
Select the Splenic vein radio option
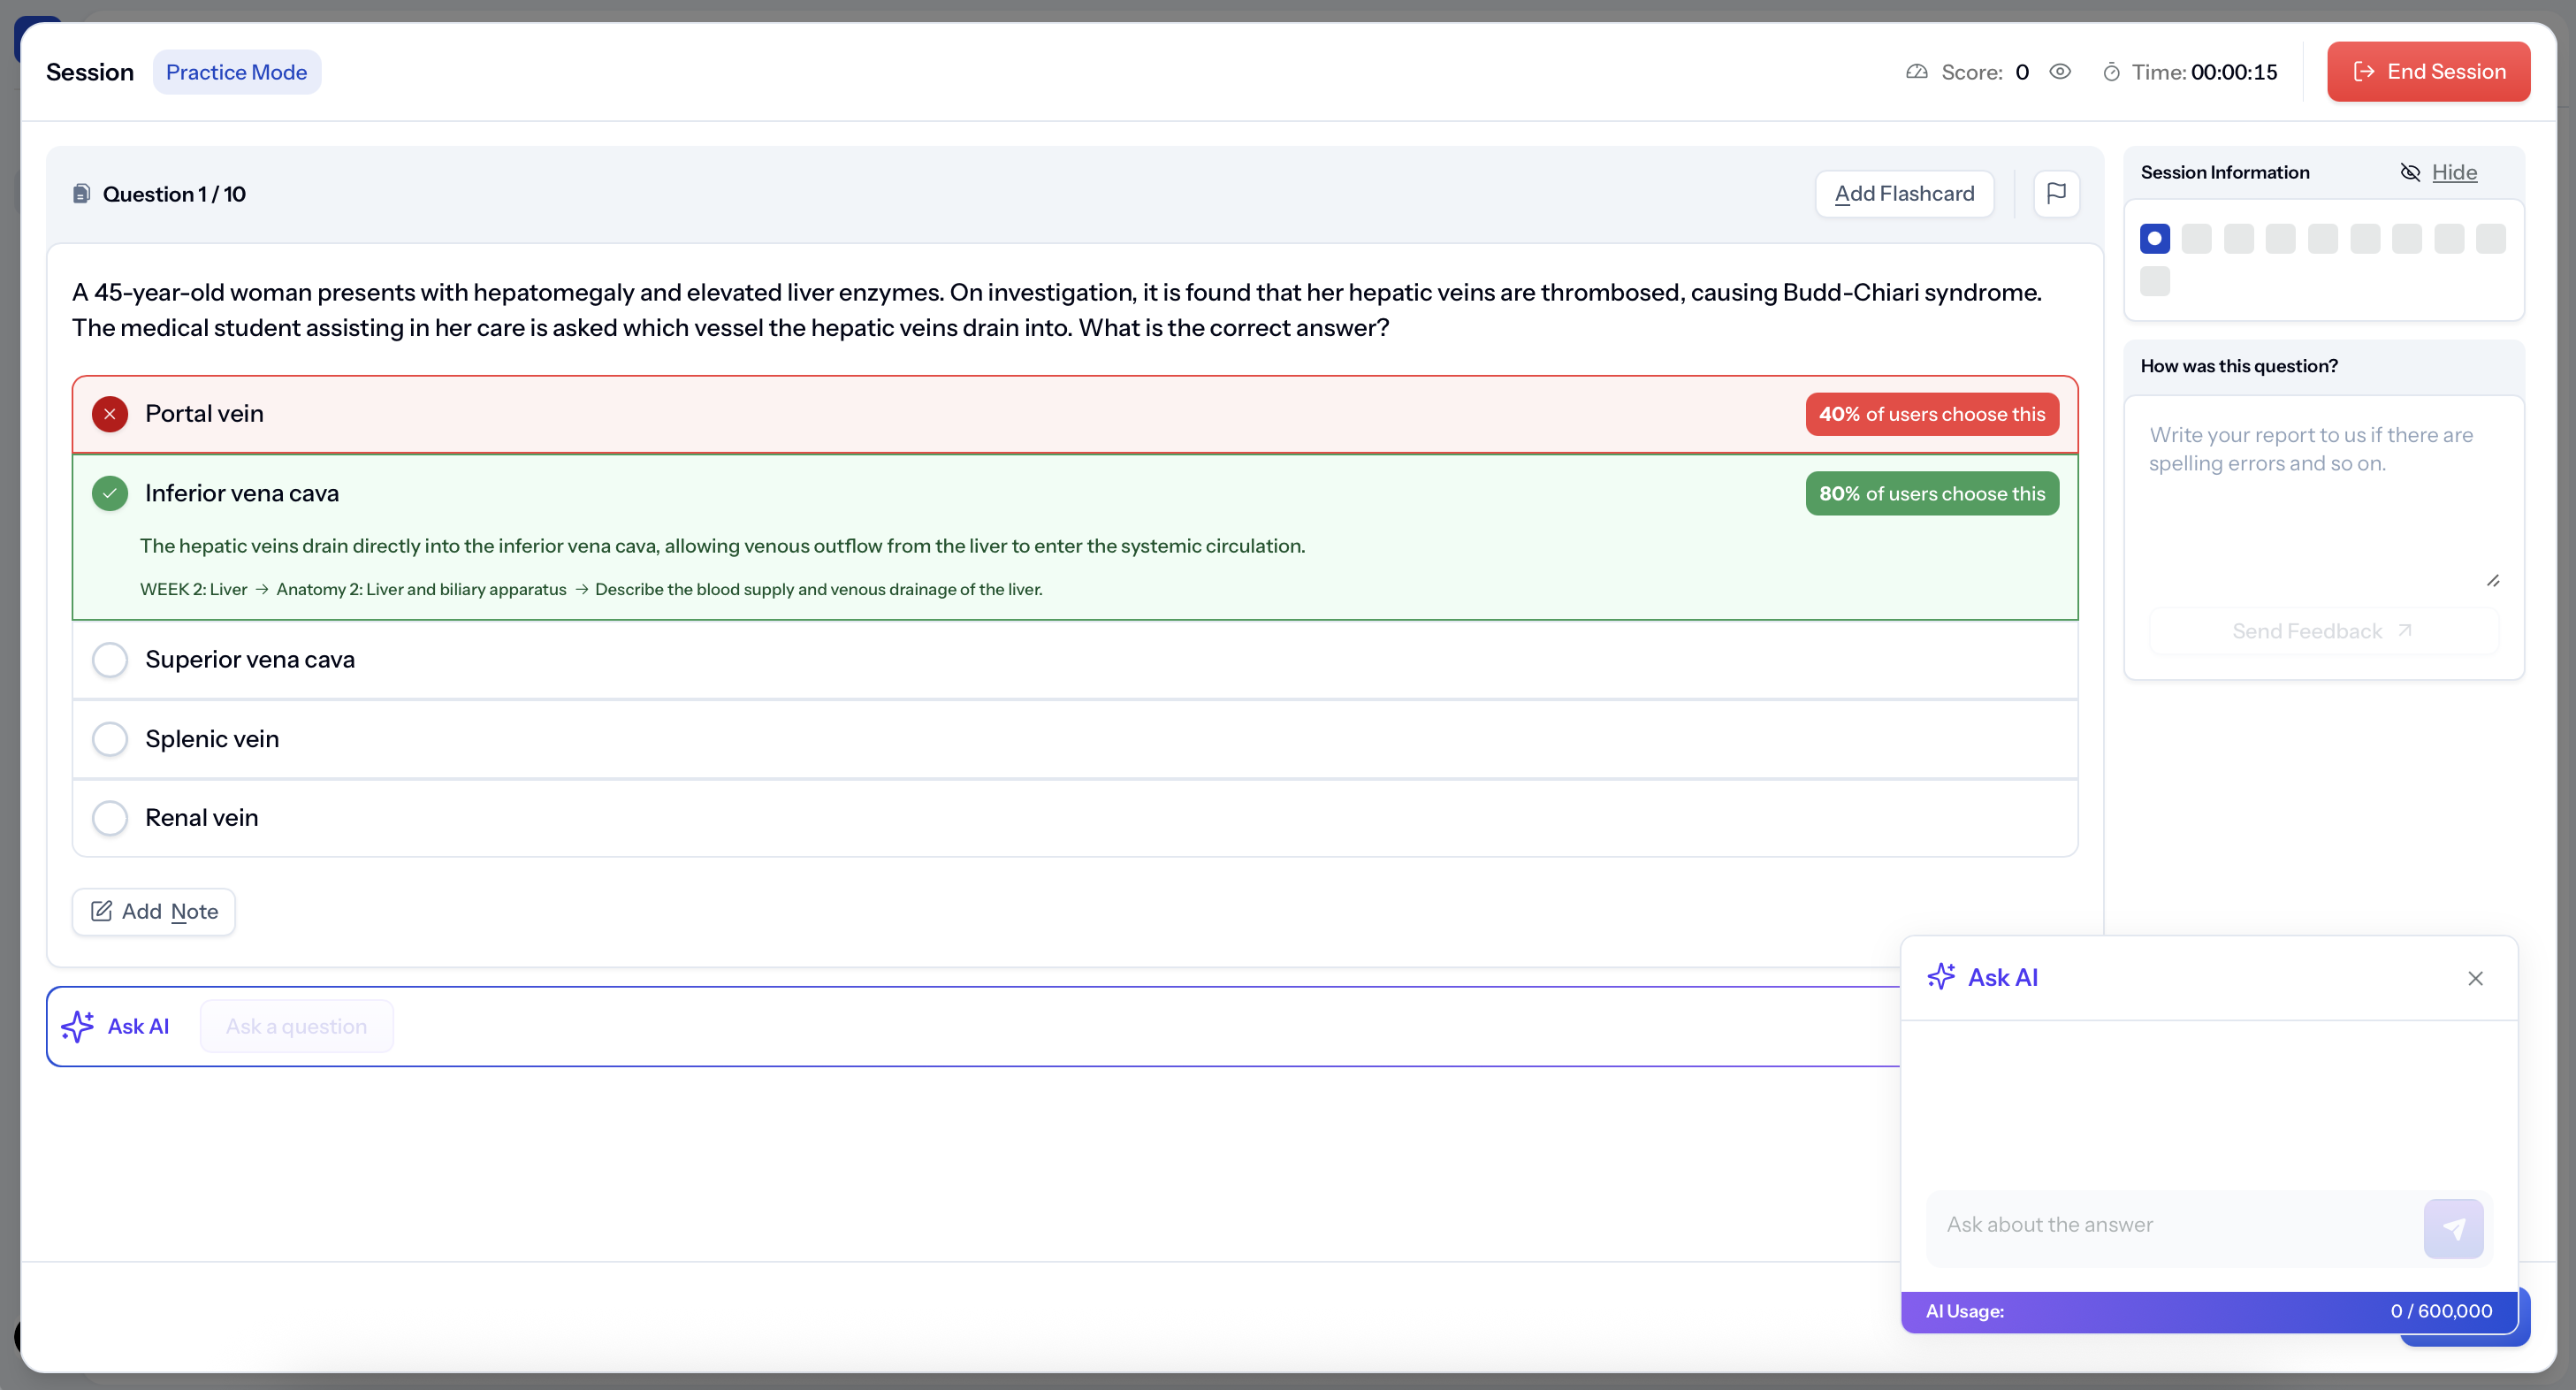coord(110,739)
